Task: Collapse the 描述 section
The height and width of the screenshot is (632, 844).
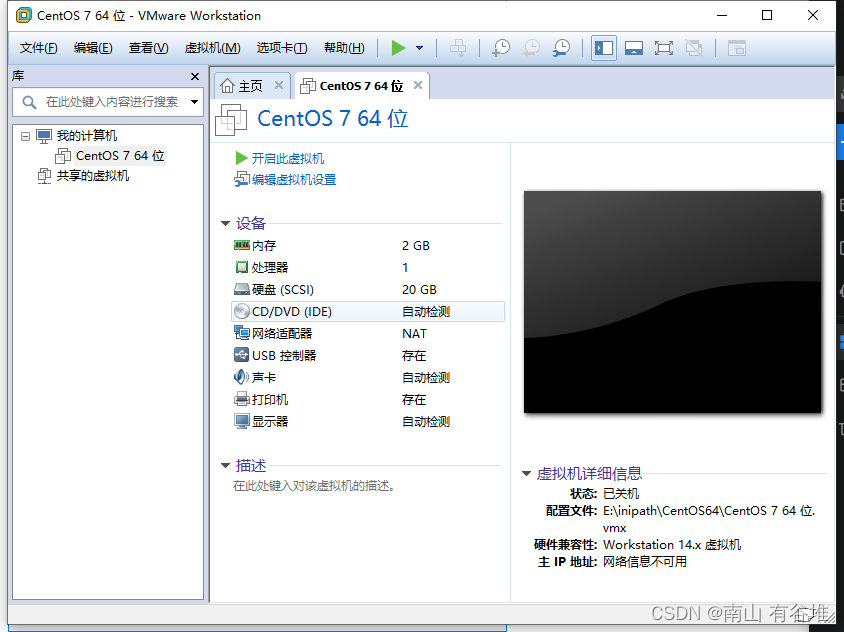Action: tap(226, 466)
